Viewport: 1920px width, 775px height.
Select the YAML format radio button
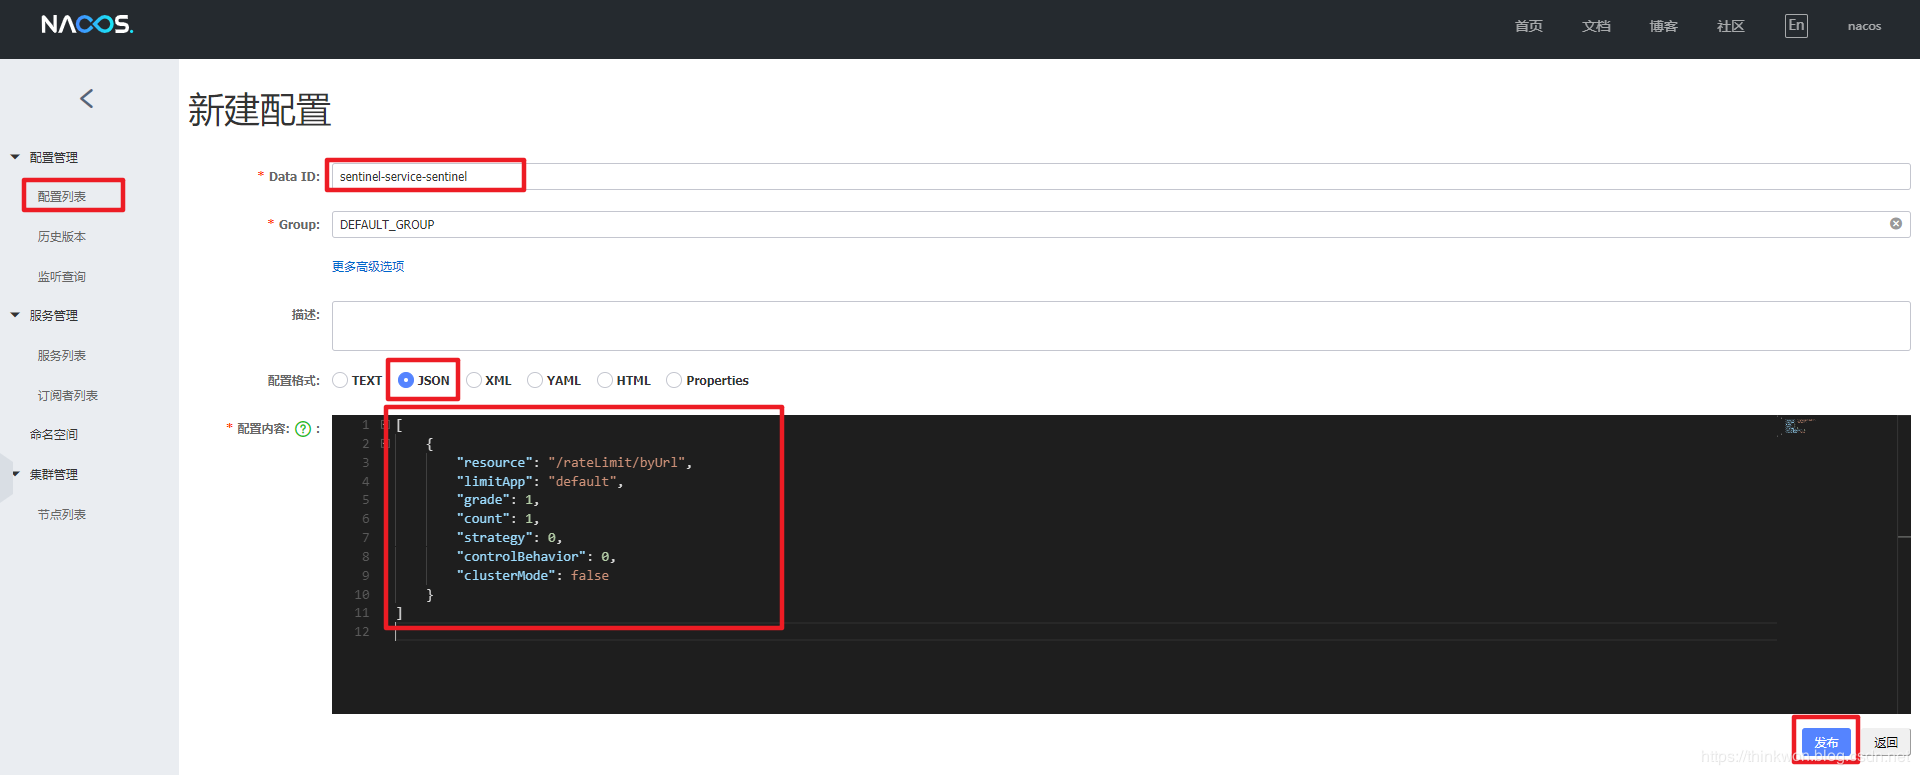point(535,380)
